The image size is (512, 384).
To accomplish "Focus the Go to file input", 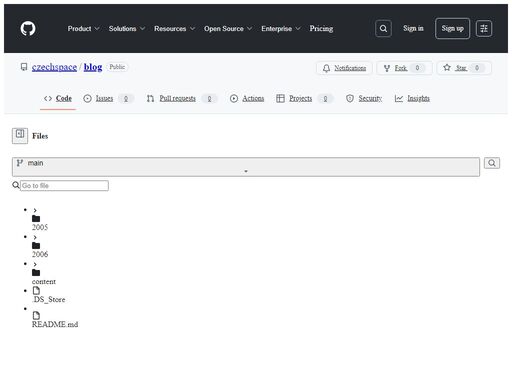I will [x=64, y=185].
